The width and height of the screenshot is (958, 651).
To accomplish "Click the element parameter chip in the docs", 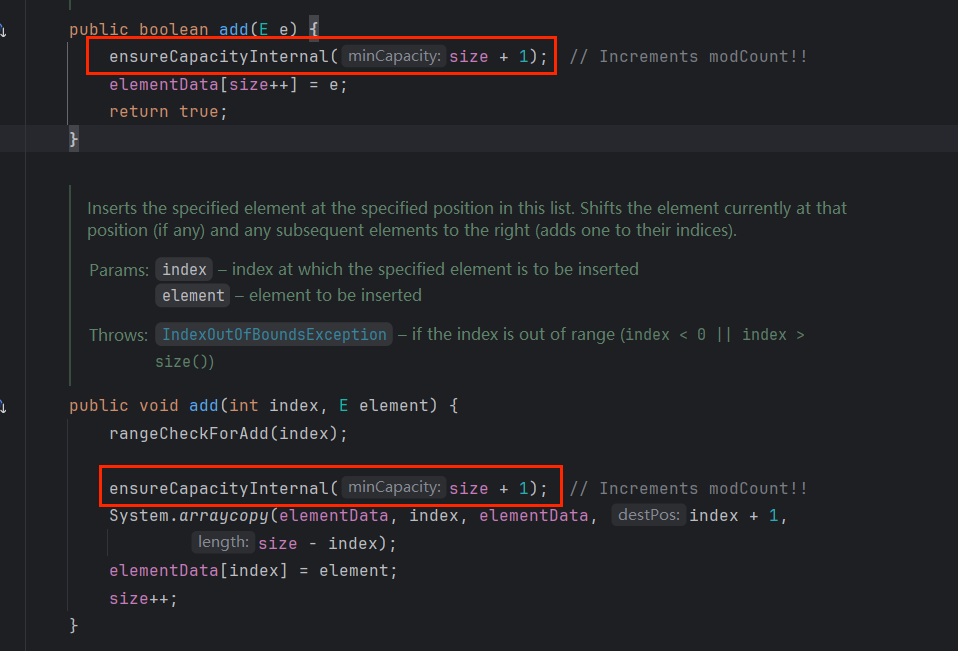I will pos(193,296).
